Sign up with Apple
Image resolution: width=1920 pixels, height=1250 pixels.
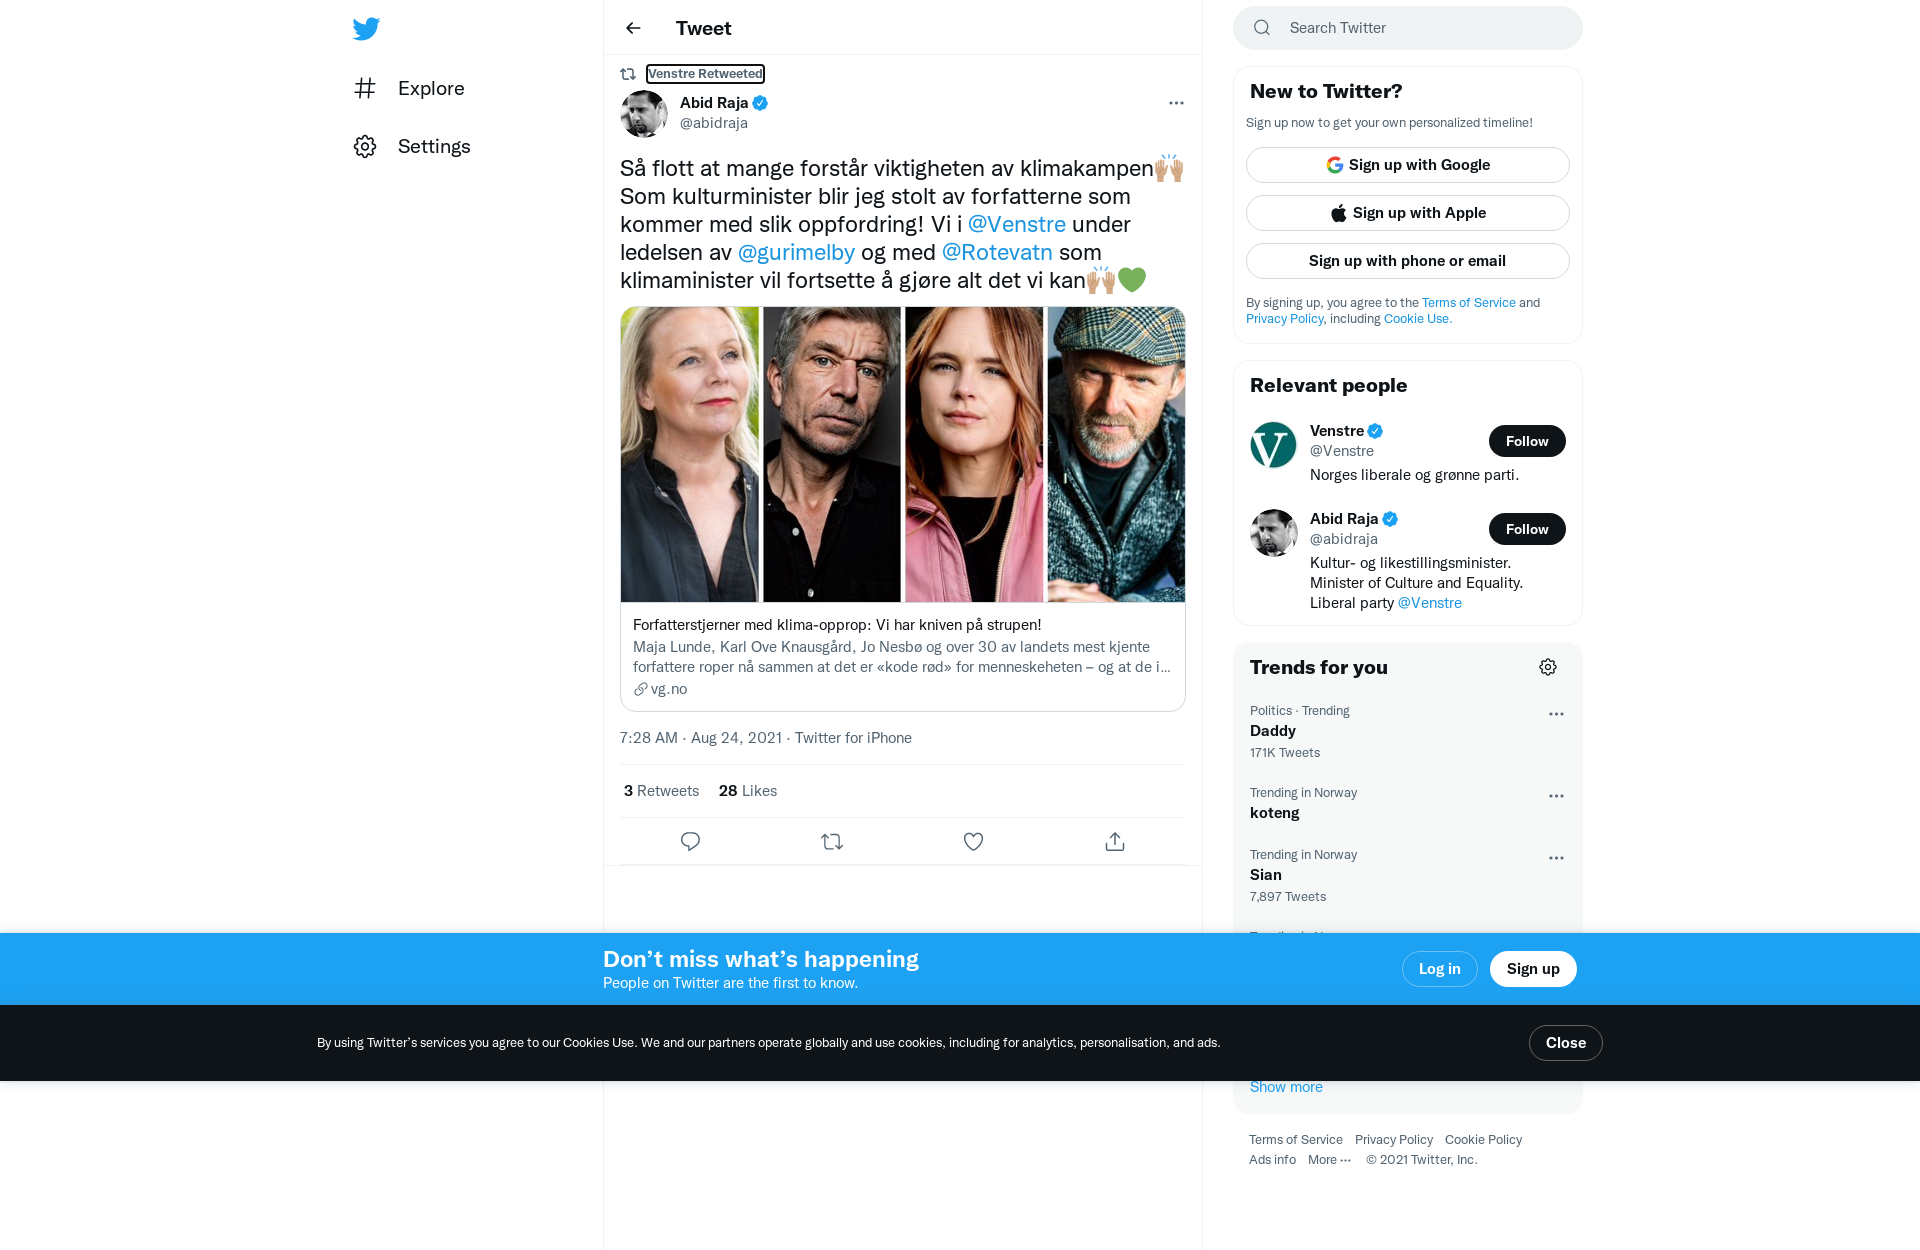pyautogui.click(x=1408, y=213)
